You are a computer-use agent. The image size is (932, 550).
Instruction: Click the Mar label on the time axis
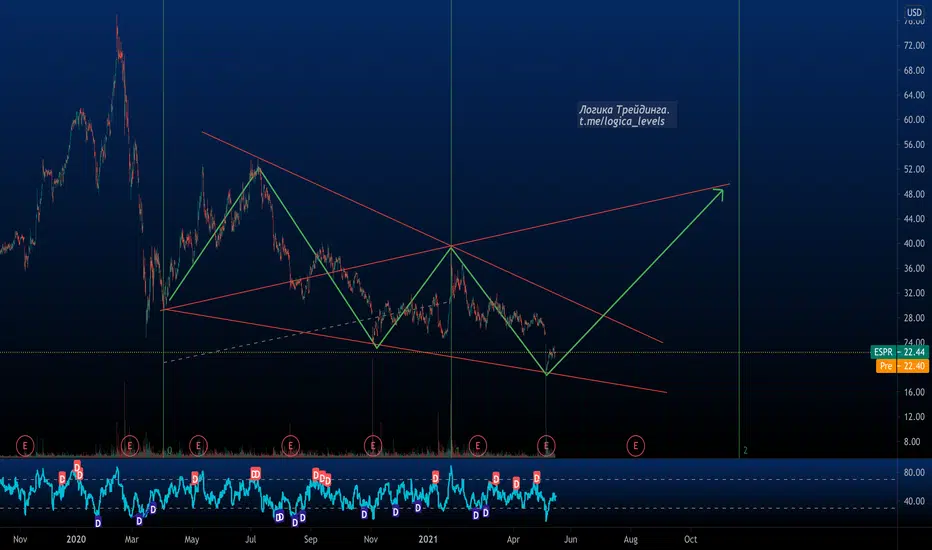pyautogui.click(x=131, y=539)
